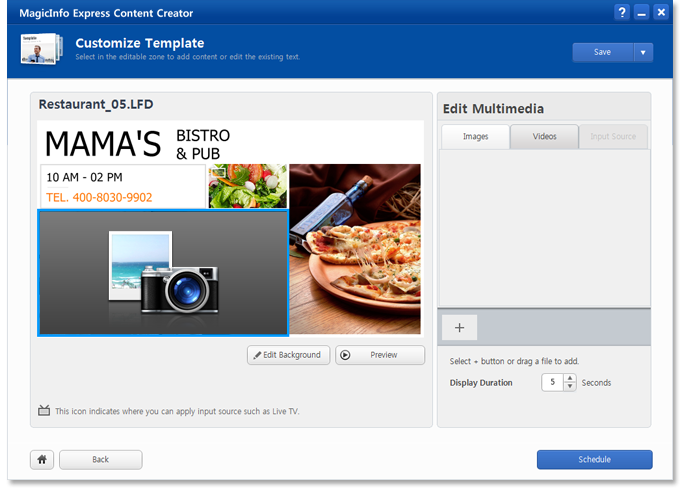The width and height of the screenshot is (680, 488).
Task: Increase Display Duration with up arrow
Action: pyautogui.click(x=570, y=378)
